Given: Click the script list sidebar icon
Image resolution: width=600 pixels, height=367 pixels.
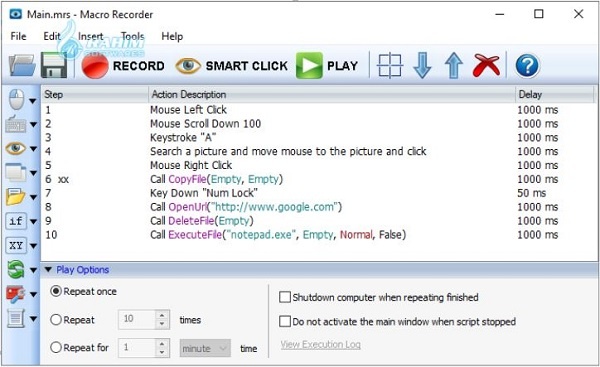Looking at the screenshot, I should 16,318.
